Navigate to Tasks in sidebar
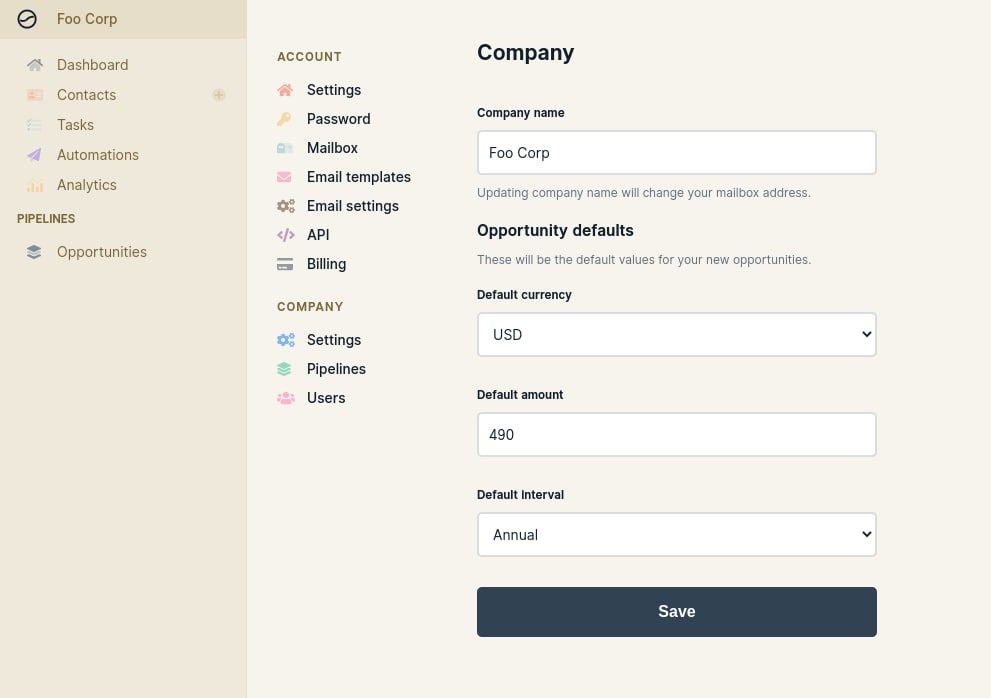The width and height of the screenshot is (991, 698). pyautogui.click(x=75, y=125)
